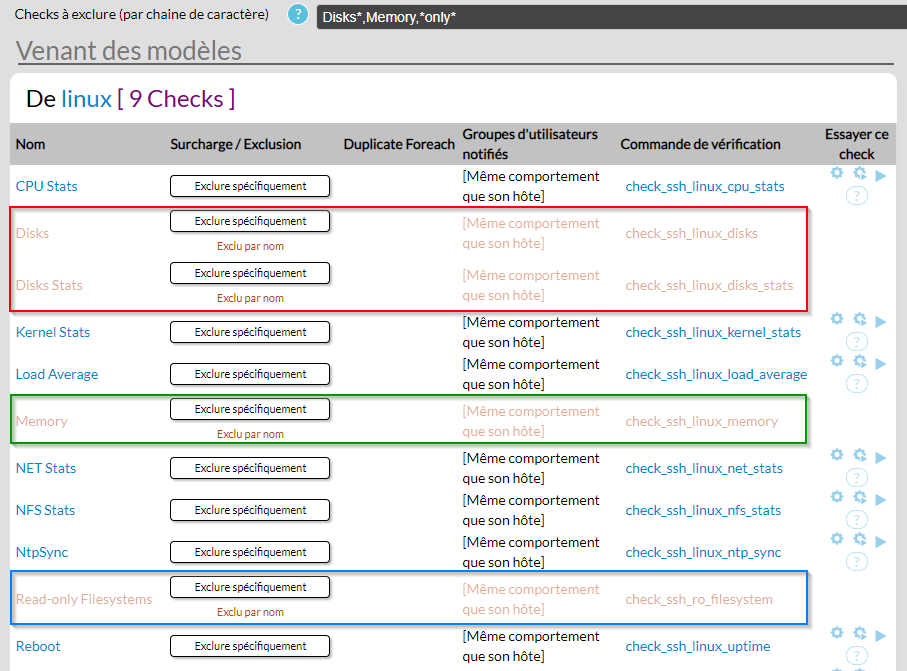
Task: Click the play icon in the CPU Stats row
Action: [x=881, y=175]
